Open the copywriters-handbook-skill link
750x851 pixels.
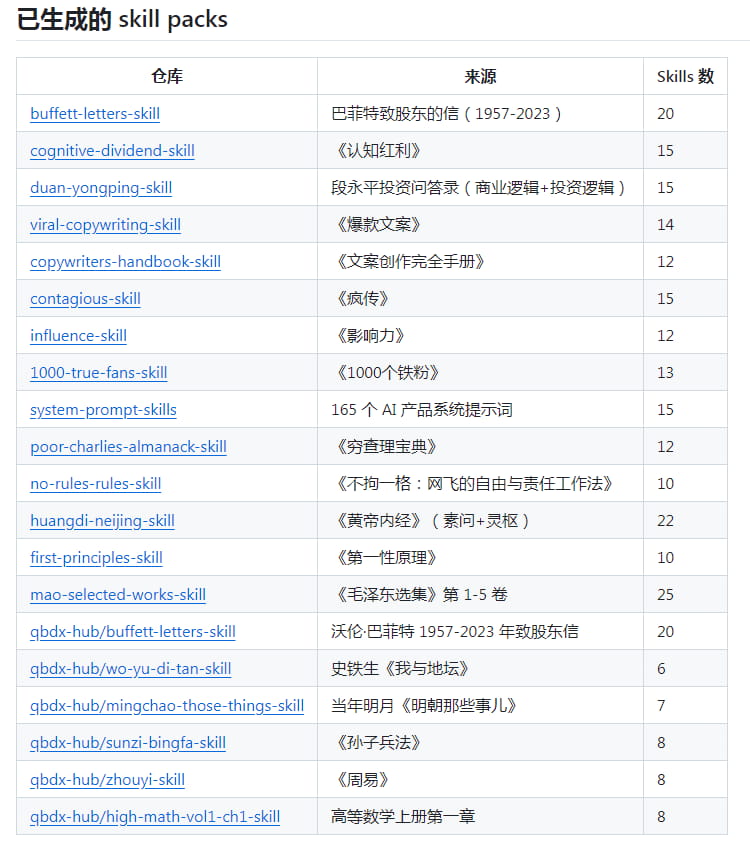point(125,261)
